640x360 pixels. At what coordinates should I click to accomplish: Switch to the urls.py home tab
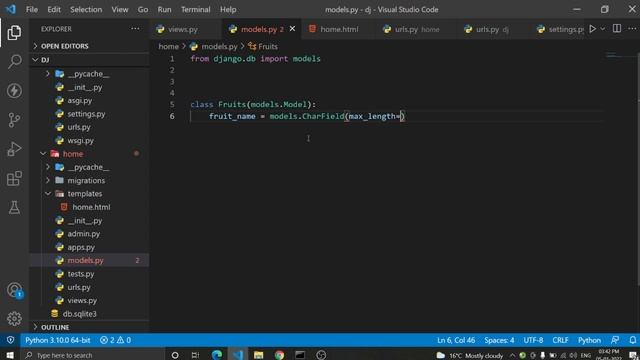[416, 29]
